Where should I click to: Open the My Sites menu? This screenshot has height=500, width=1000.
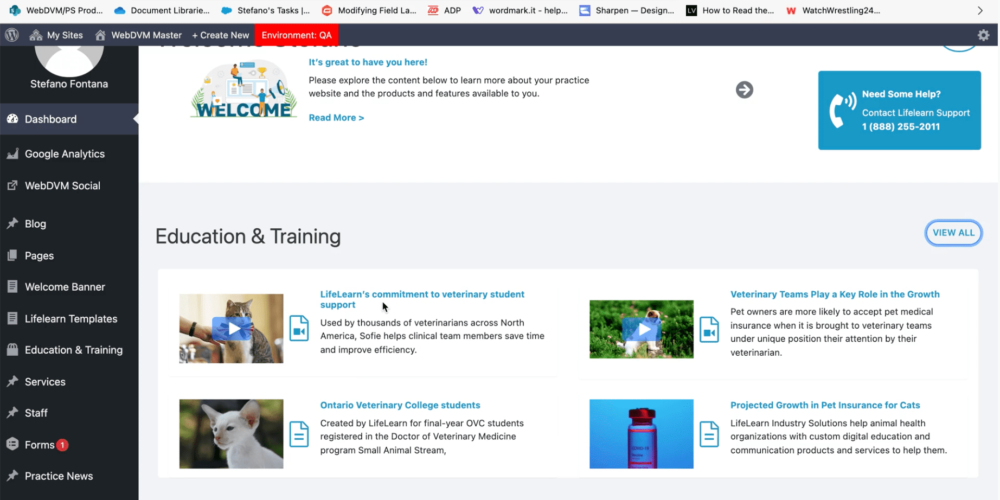tap(56, 35)
